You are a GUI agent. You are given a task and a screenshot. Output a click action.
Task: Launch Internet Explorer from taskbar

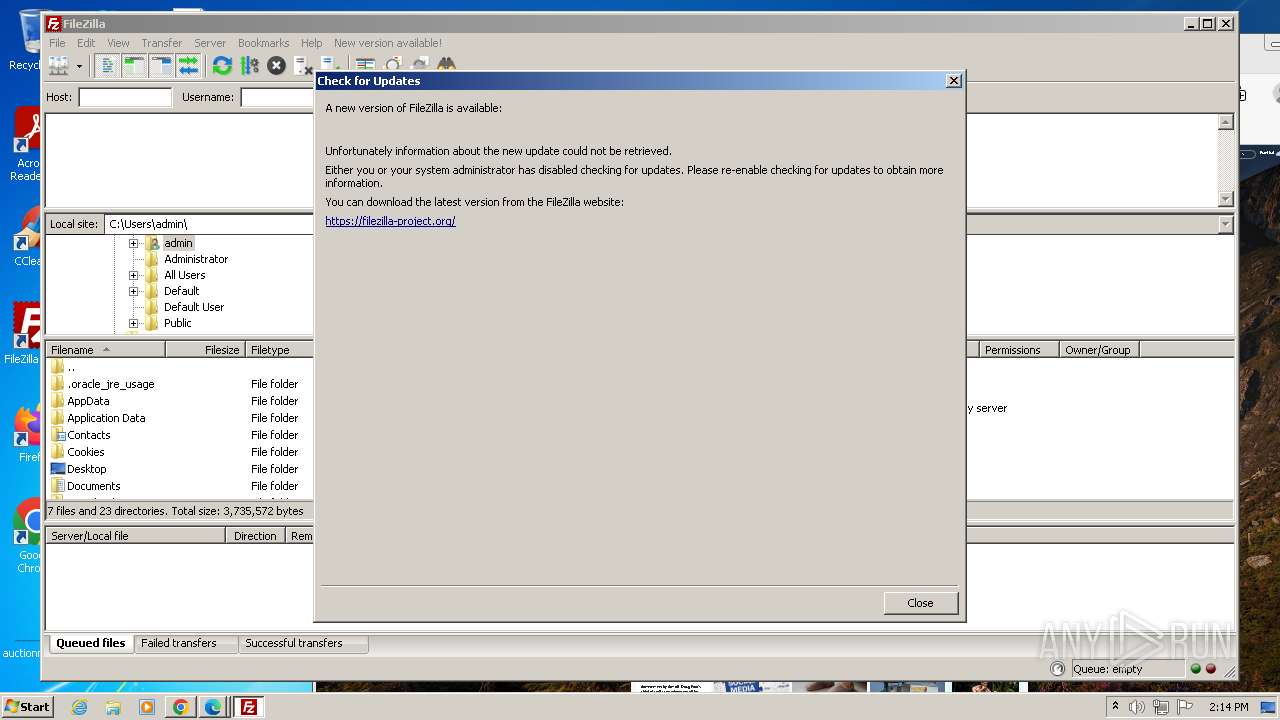(79, 707)
